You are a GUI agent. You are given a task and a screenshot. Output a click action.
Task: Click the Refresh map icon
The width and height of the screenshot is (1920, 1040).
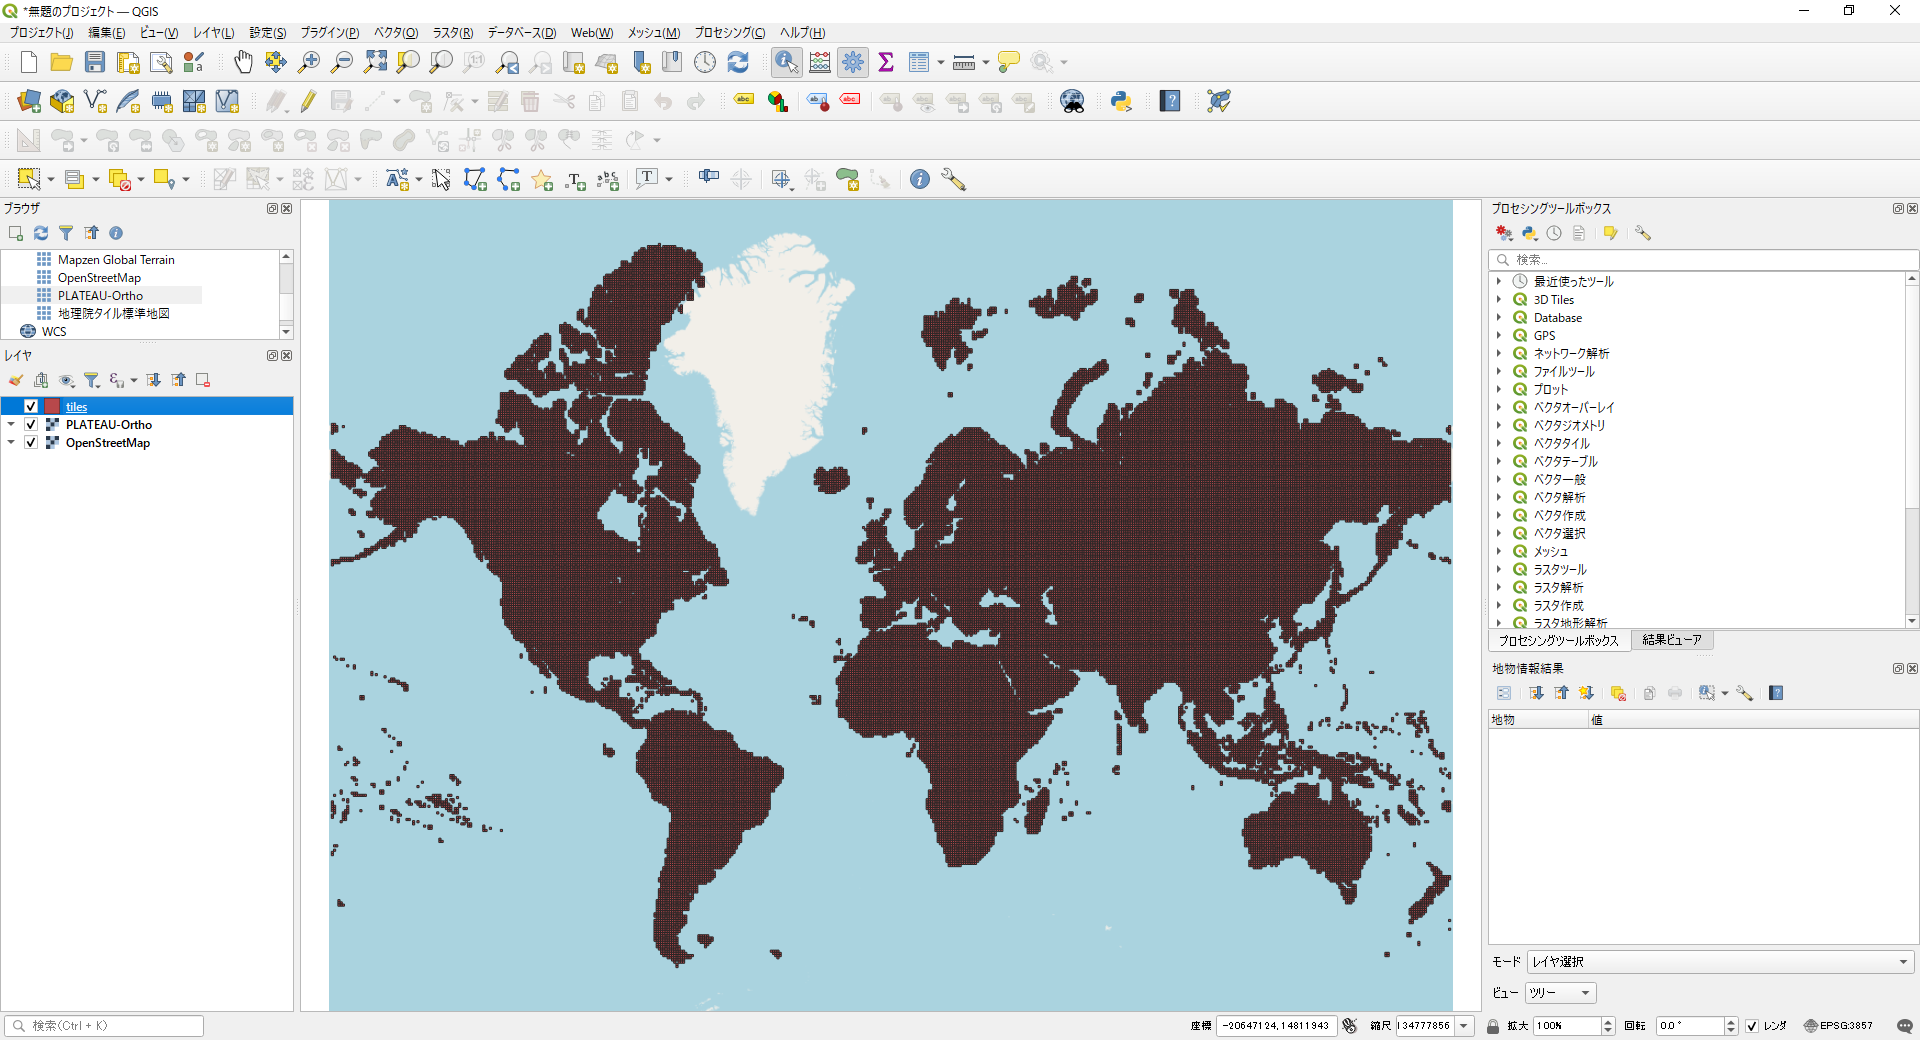pos(738,62)
